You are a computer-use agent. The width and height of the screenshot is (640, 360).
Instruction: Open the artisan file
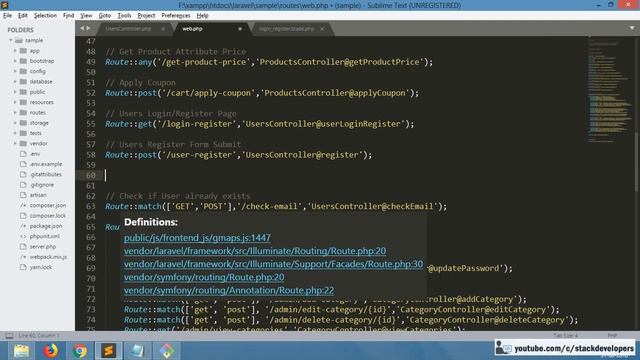tap(38, 195)
